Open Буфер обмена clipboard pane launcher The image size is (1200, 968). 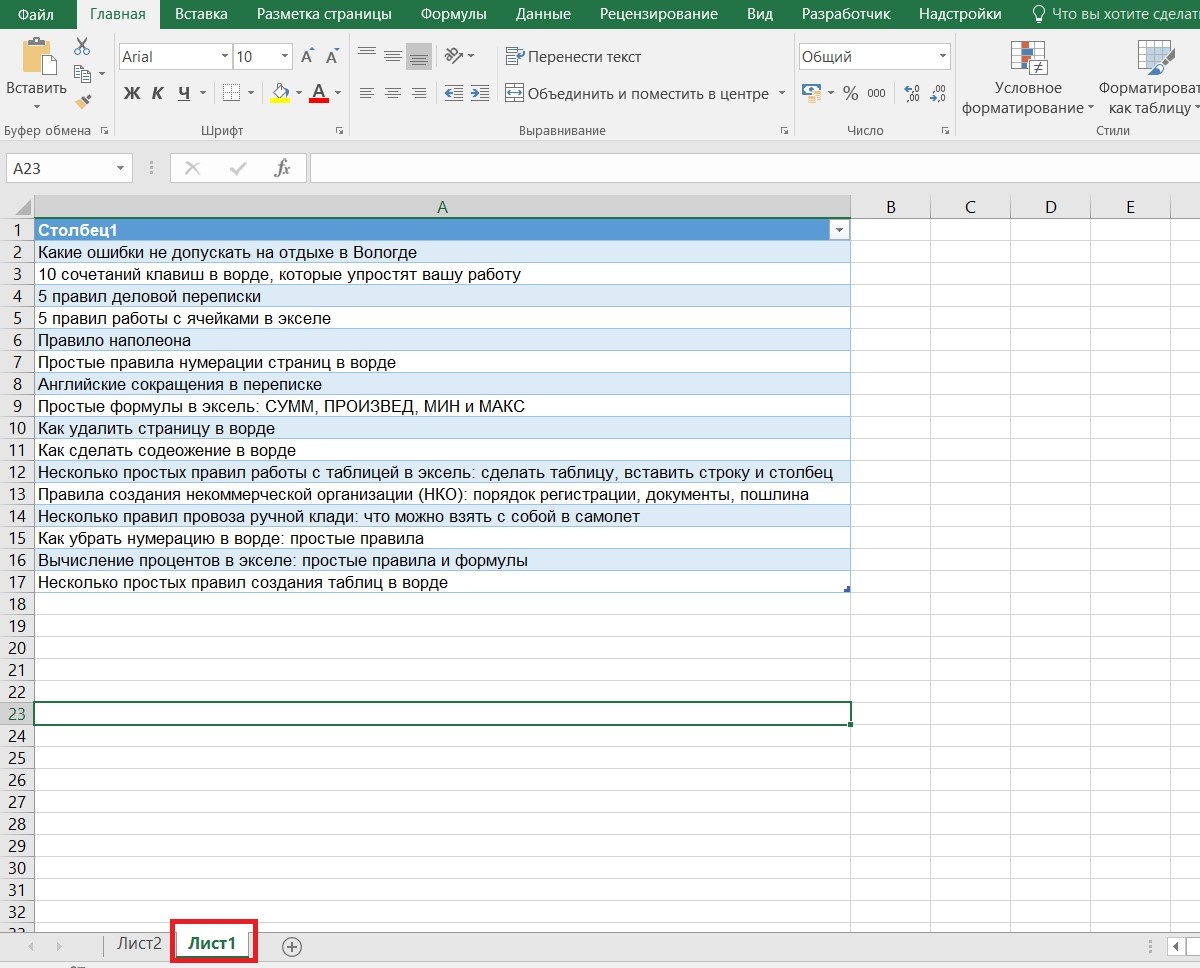tap(103, 131)
